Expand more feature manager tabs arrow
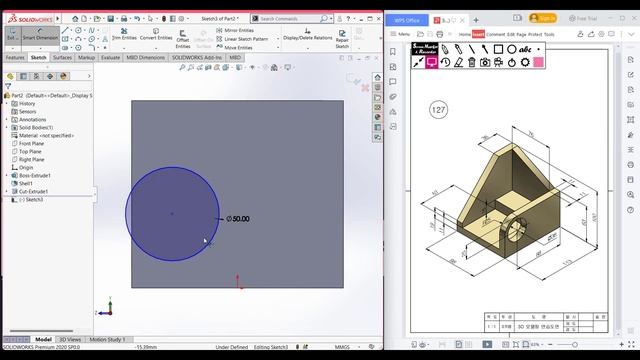This screenshot has height=360, width=640. (89, 76)
